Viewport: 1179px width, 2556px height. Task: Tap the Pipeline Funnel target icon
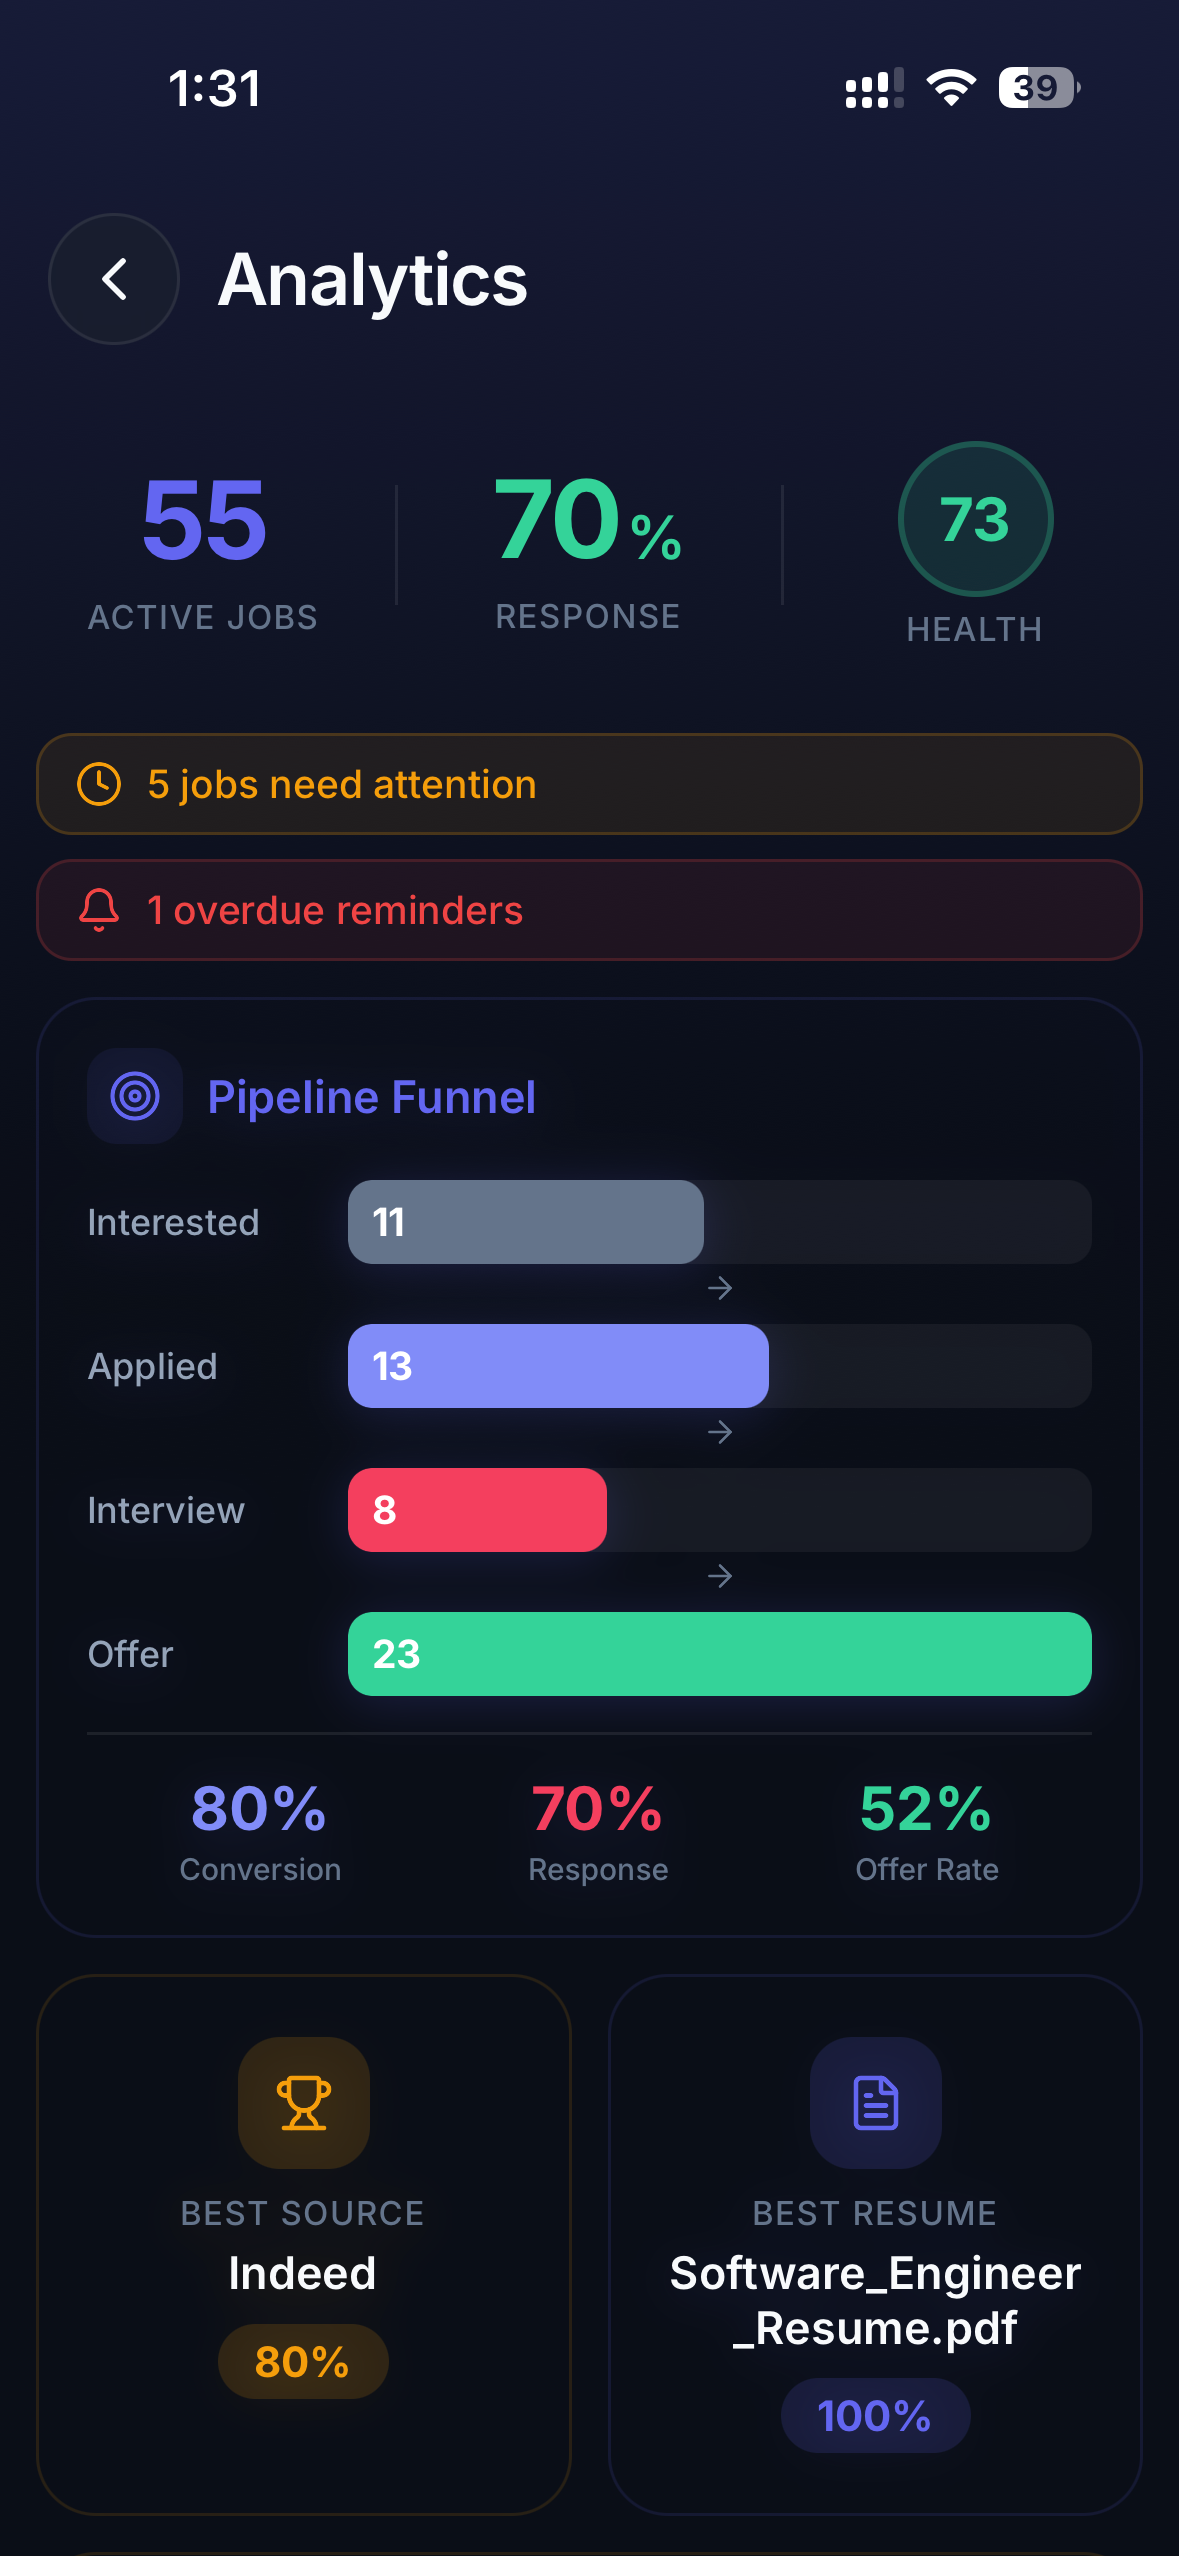coord(135,1096)
